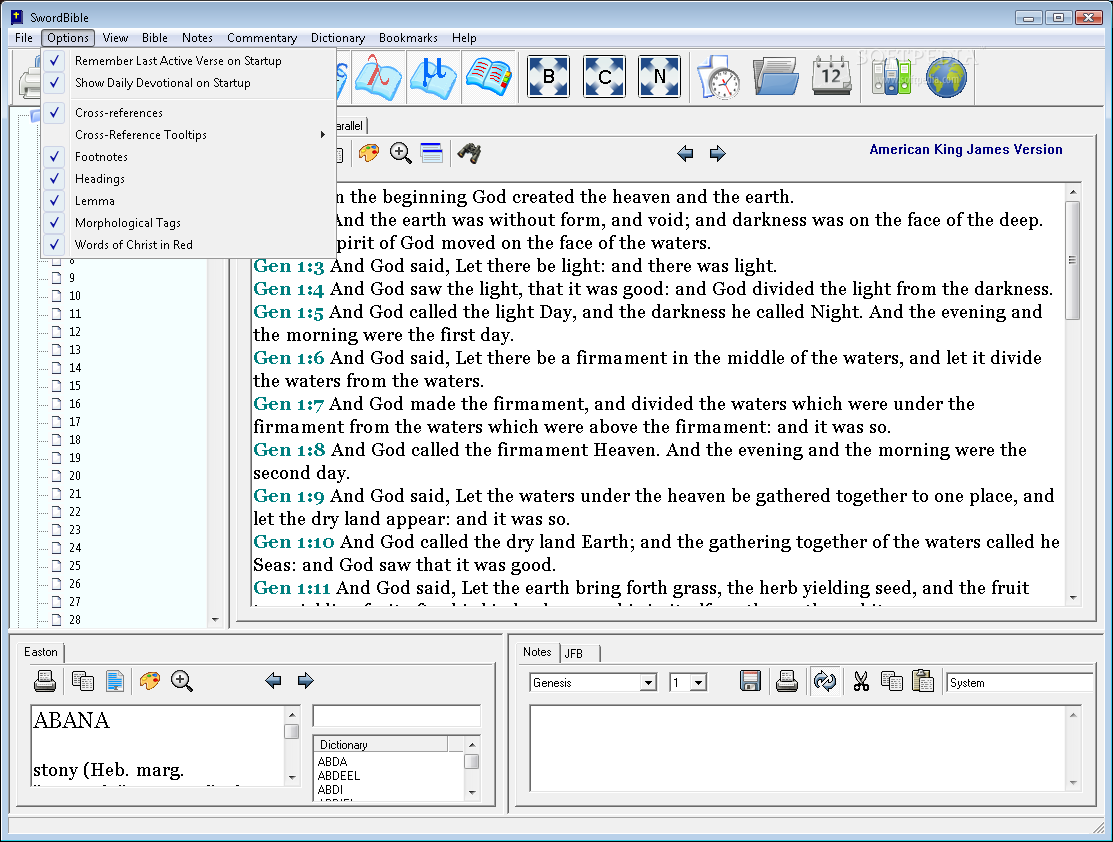
Task: Click the blue window layout icon
Action: 432,153
